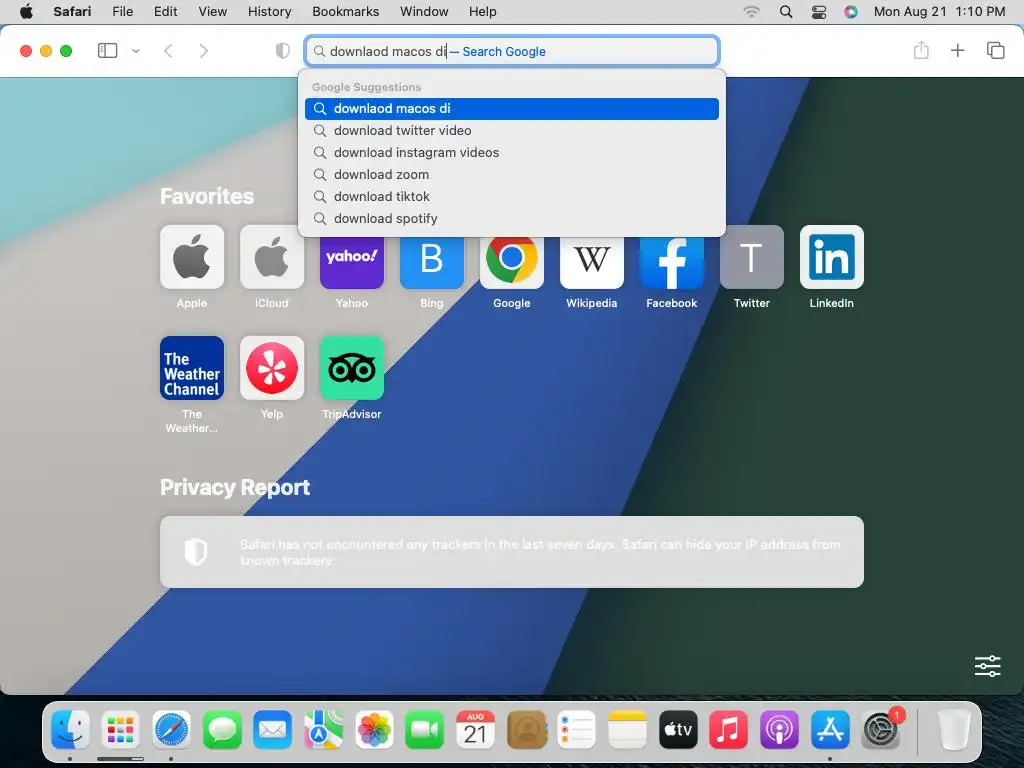
Task: Open the Yelp favorite
Action: tap(272, 368)
